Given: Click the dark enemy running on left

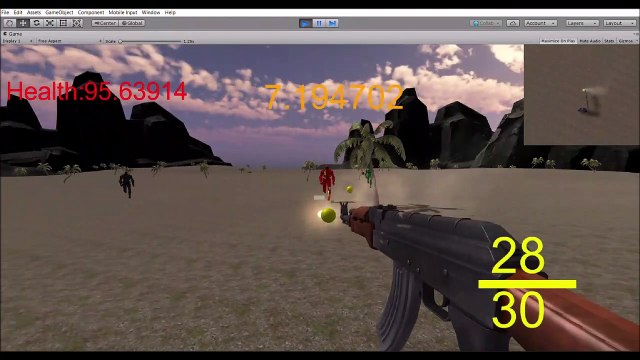Looking at the screenshot, I should click(127, 184).
